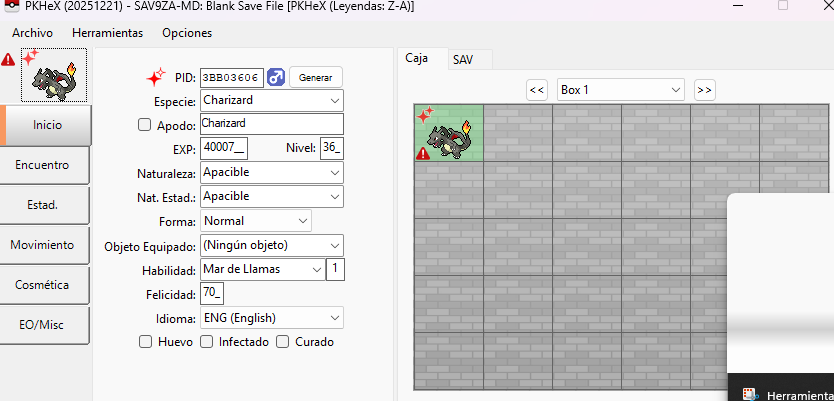
Task: Toggle the Infectado checkbox
Action: (x=207, y=342)
